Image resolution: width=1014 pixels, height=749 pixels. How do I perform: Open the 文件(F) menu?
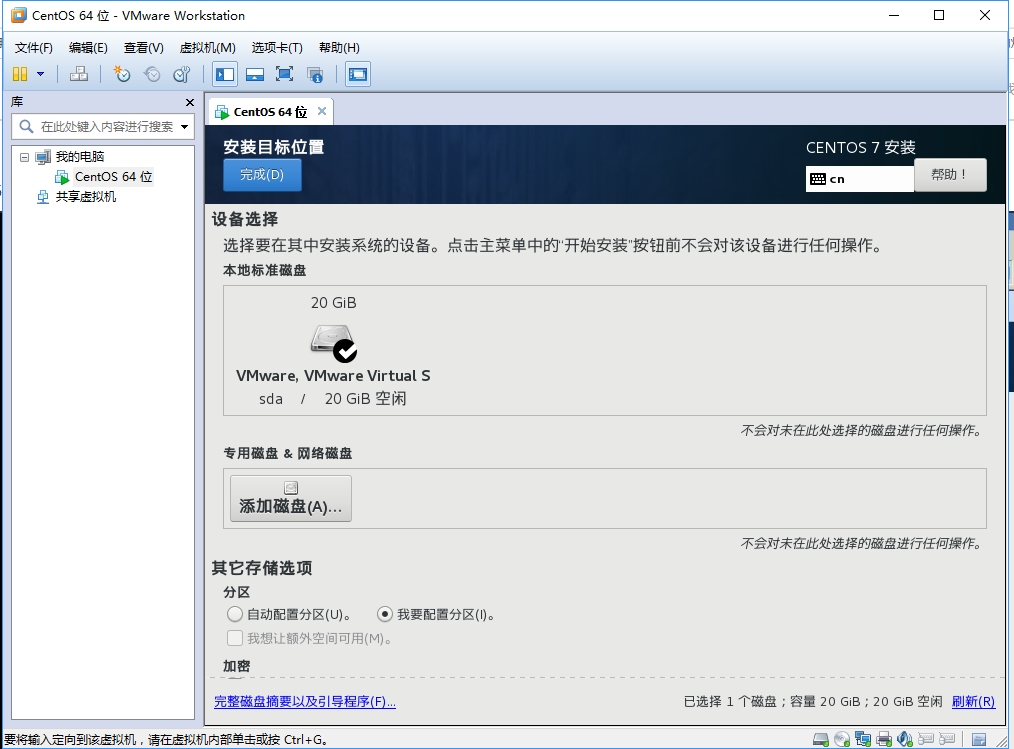[34, 48]
